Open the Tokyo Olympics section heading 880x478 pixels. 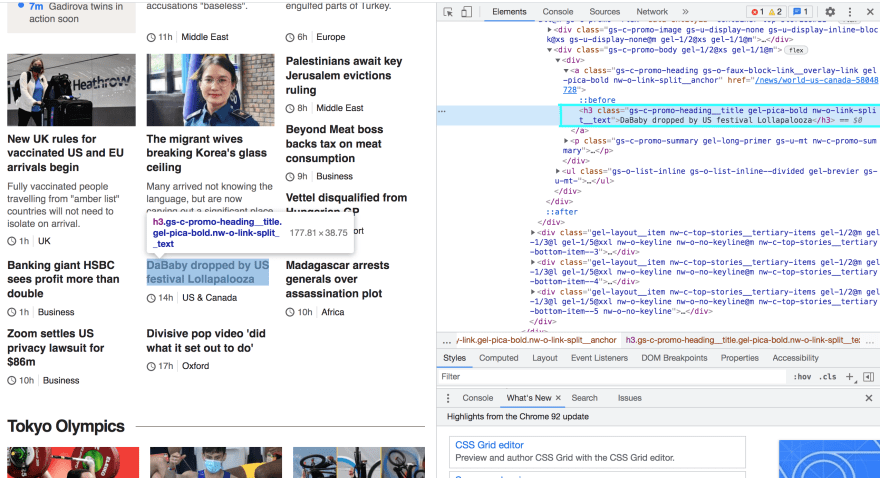pyautogui.click(x=66, y=426)
